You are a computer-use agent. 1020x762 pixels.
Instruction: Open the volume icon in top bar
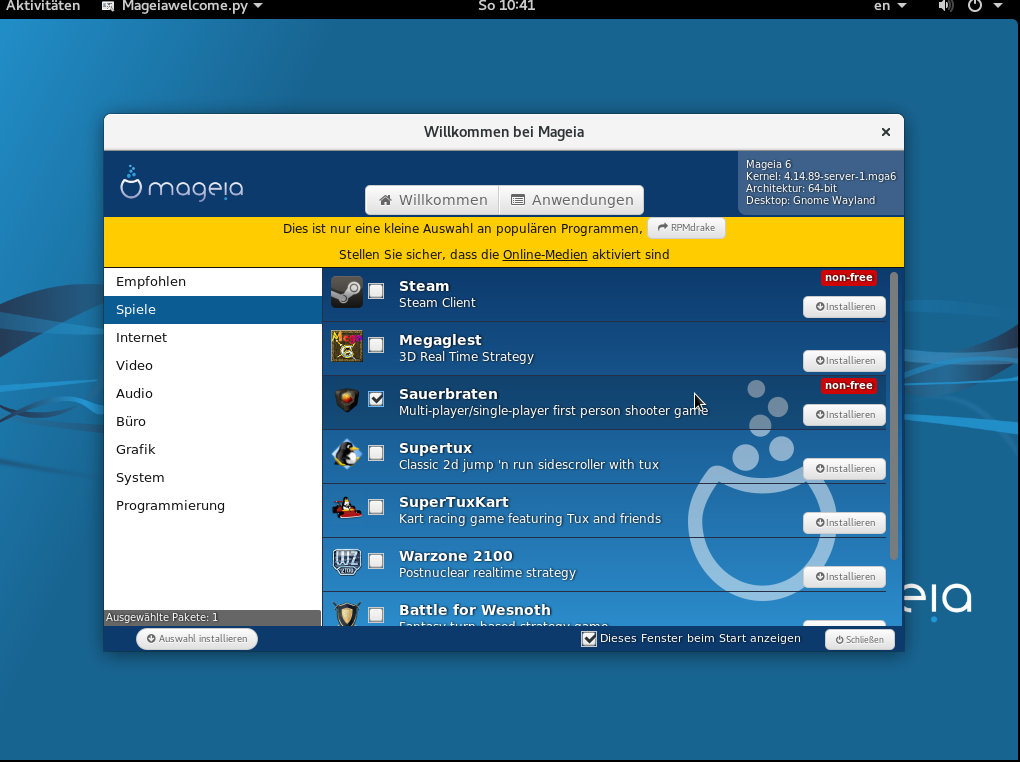coord(945,6)
